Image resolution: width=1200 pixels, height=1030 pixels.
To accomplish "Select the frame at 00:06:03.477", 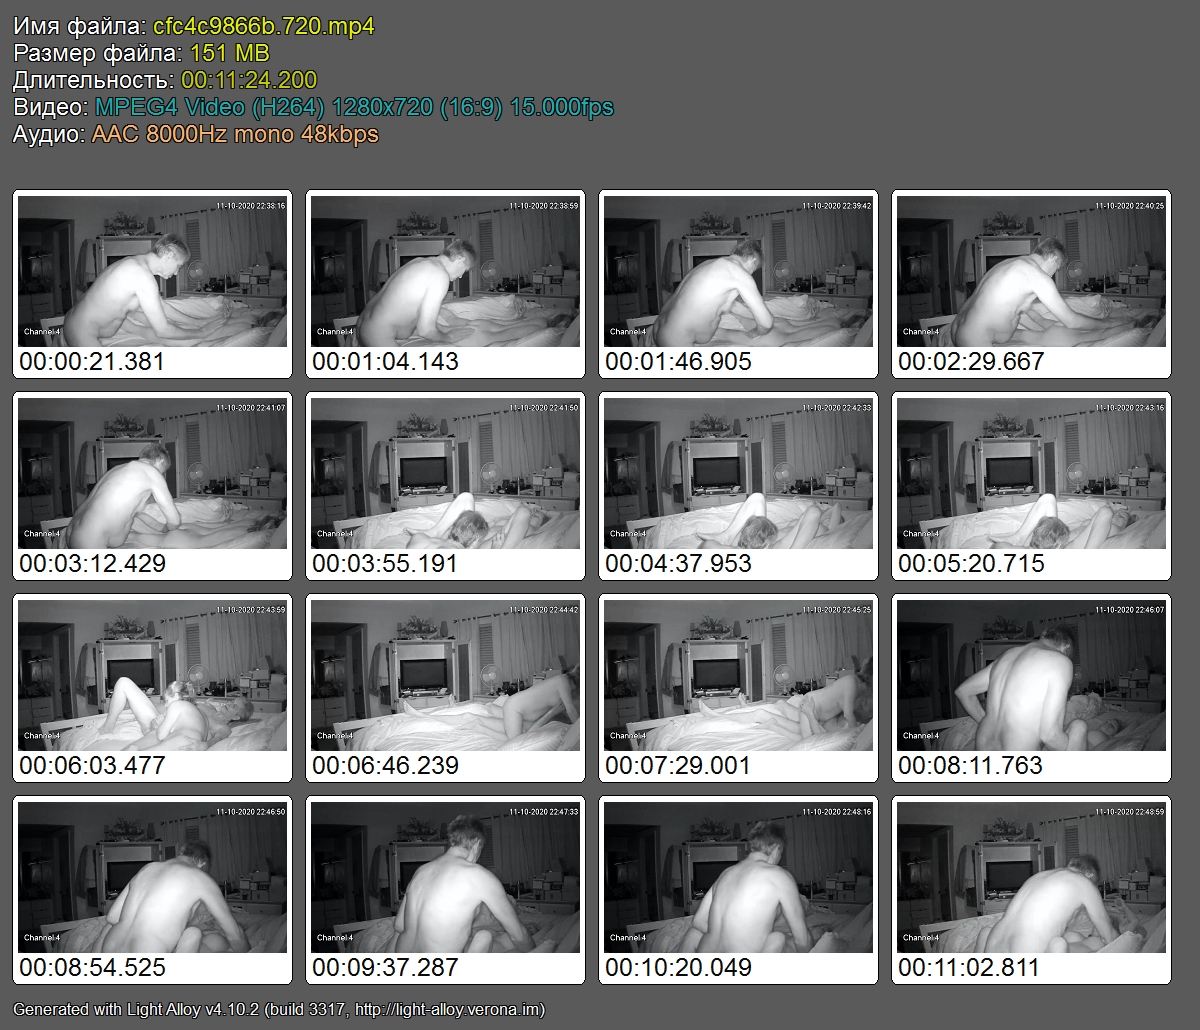I will pyautogui.click(x=152, y=675).
